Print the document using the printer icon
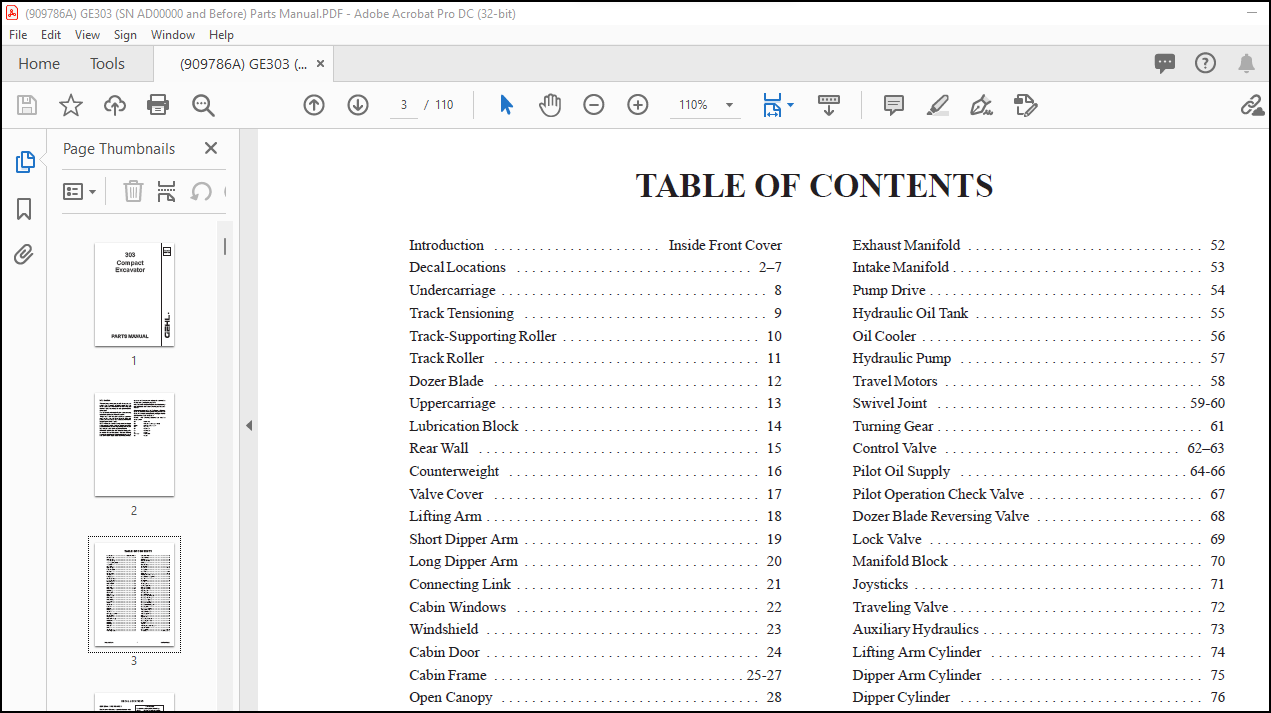Screen dimensions: 1271x713 [x=158, y=105]
